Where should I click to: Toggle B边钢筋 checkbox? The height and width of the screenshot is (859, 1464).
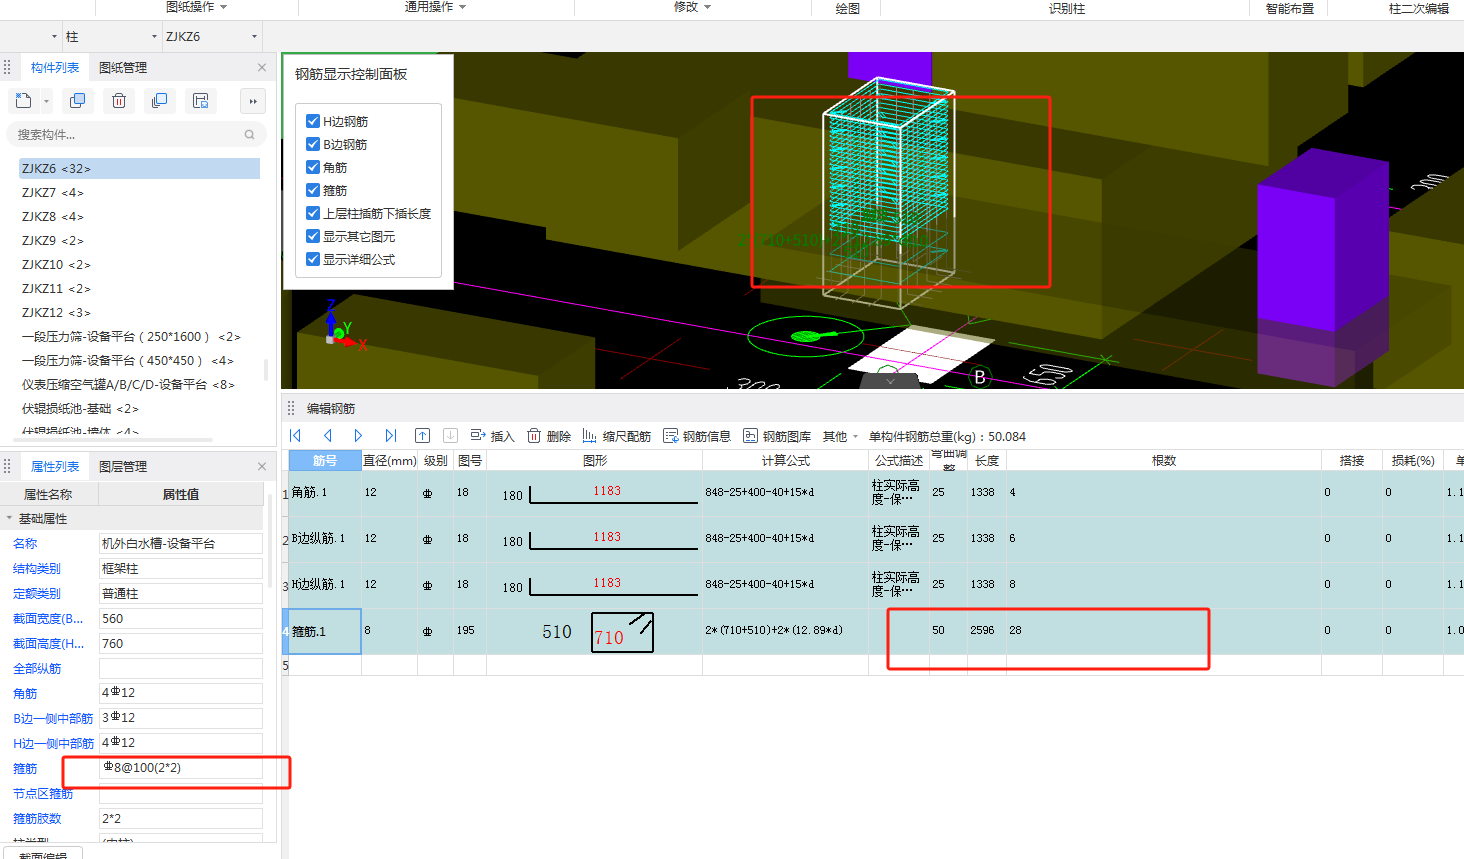[x=313, y=144]
